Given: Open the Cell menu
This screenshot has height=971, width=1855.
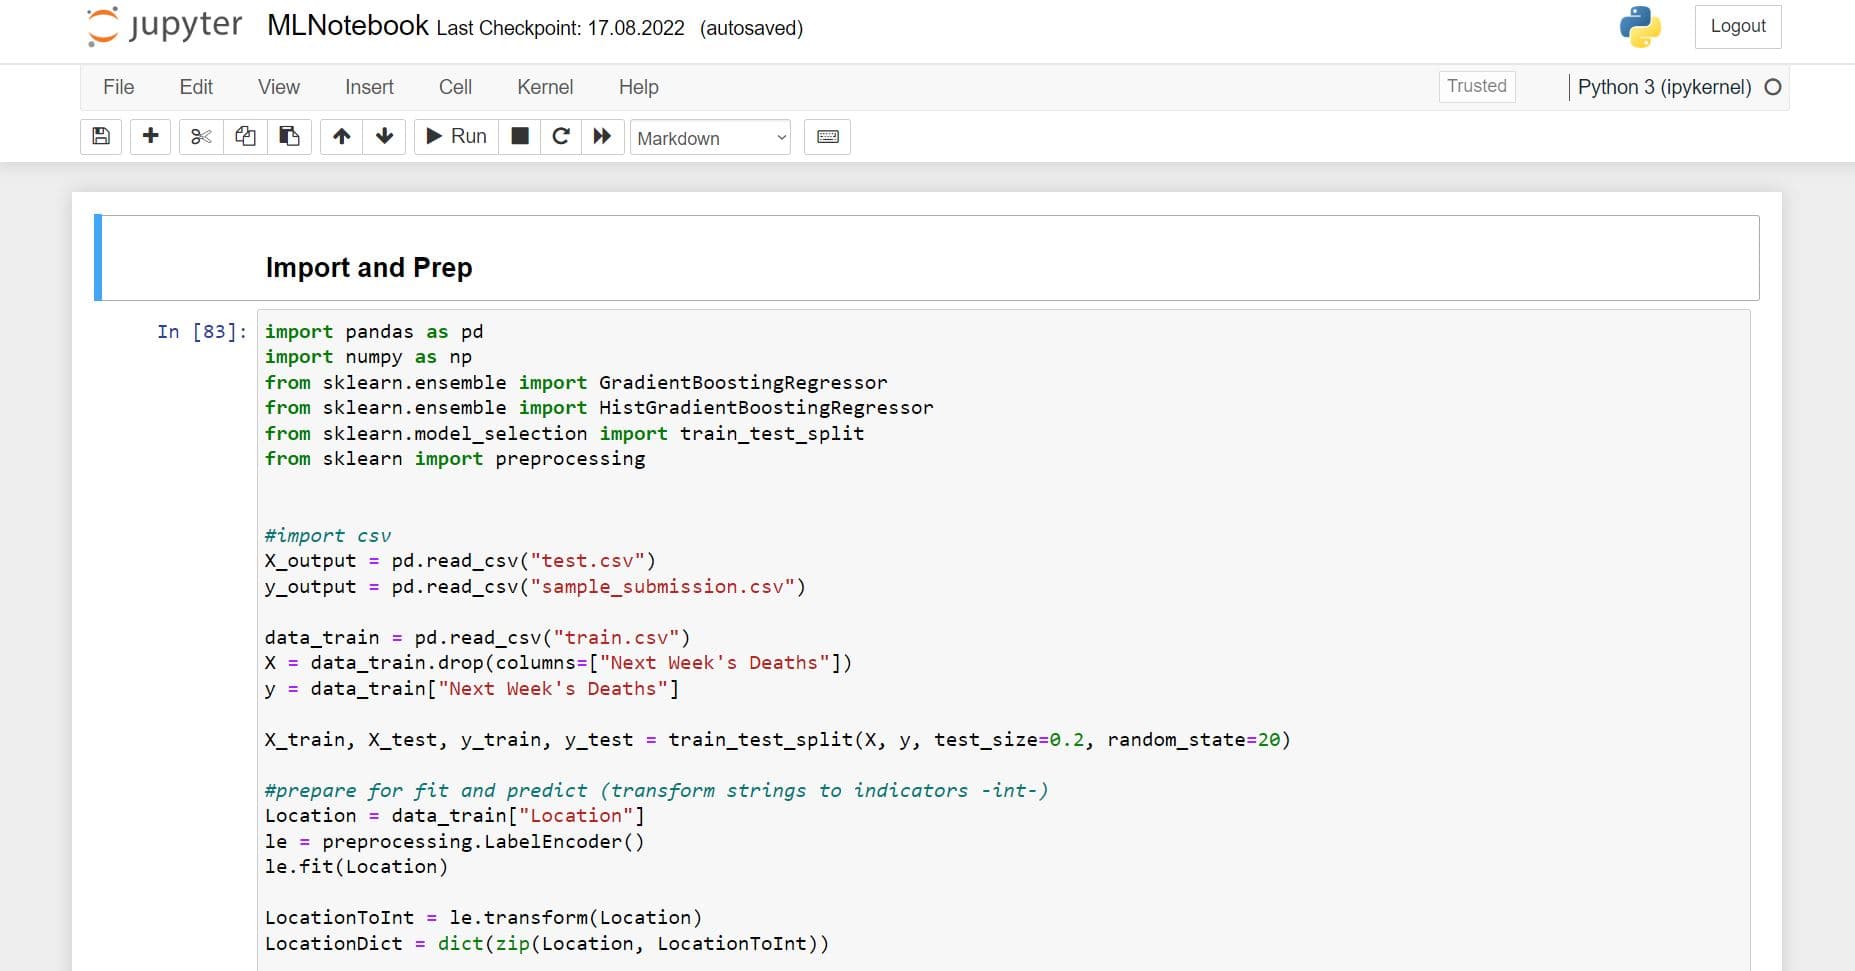Looking at the screenshot, I should point(455,87).
